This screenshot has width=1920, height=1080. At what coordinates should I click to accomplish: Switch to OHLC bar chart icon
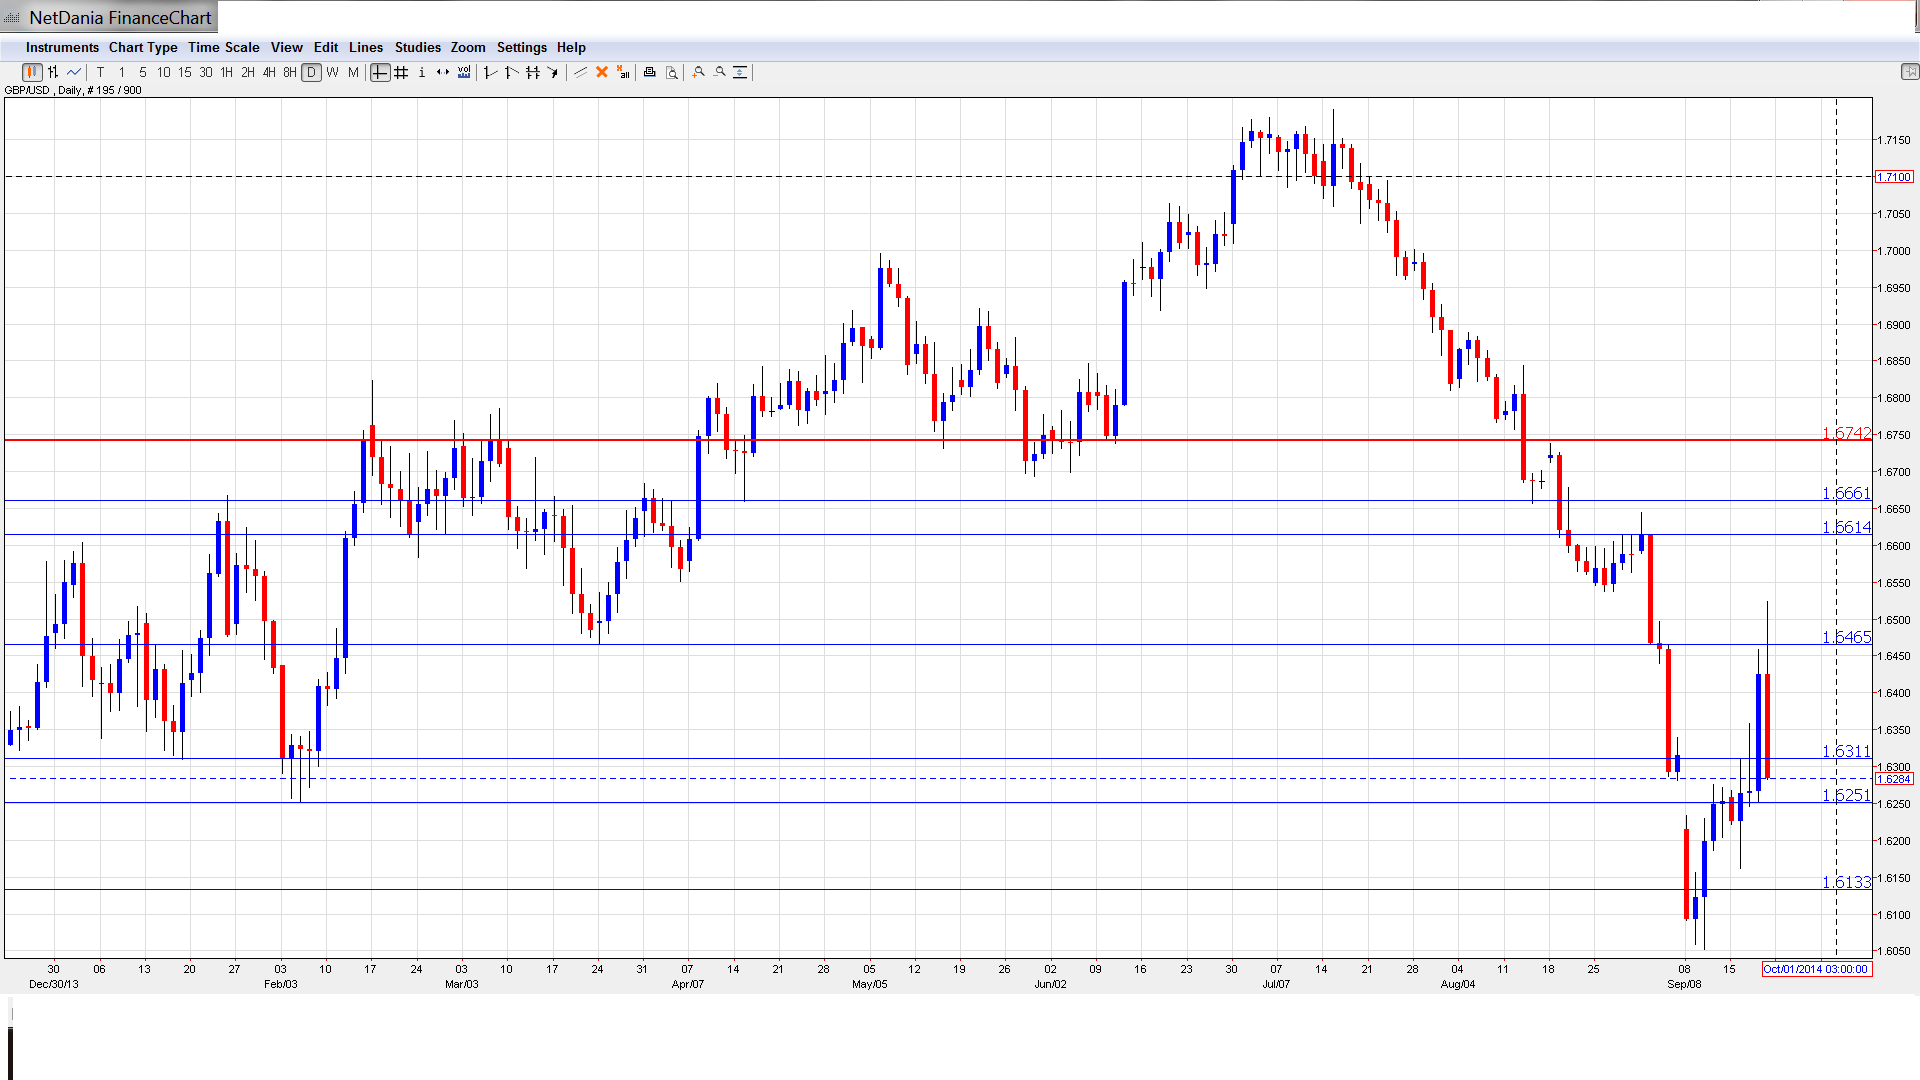[x=53, y=72]
